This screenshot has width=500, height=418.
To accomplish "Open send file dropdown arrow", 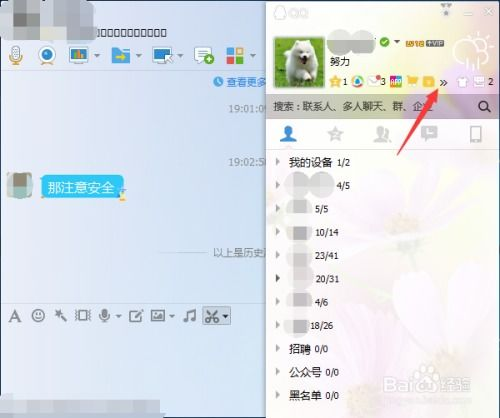I will (x=139, y=55).
